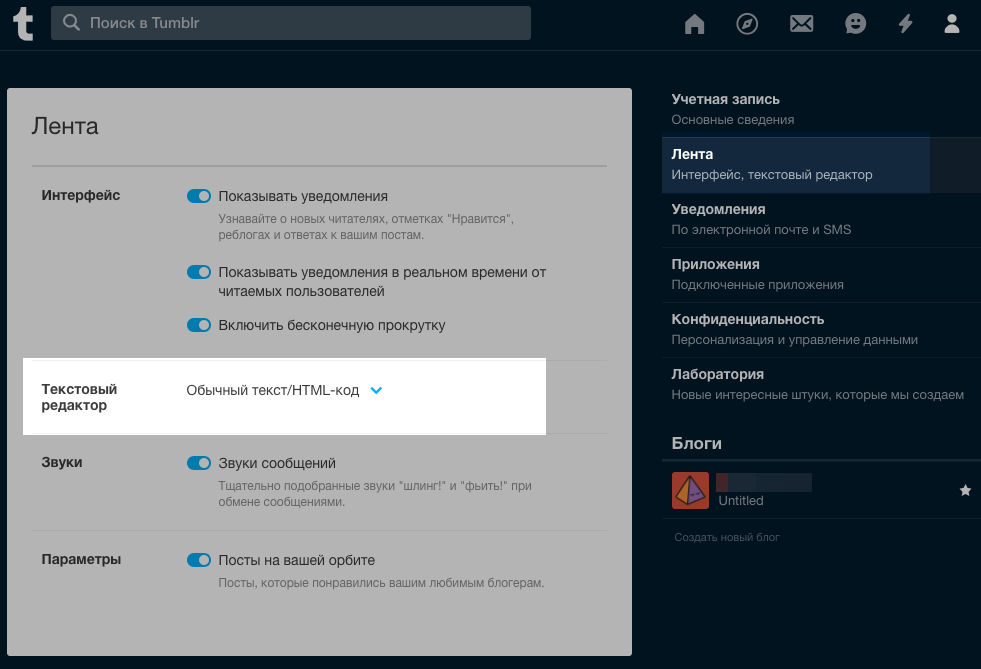
Task: Open the Уведомления settings section
Action: [821, 220]
